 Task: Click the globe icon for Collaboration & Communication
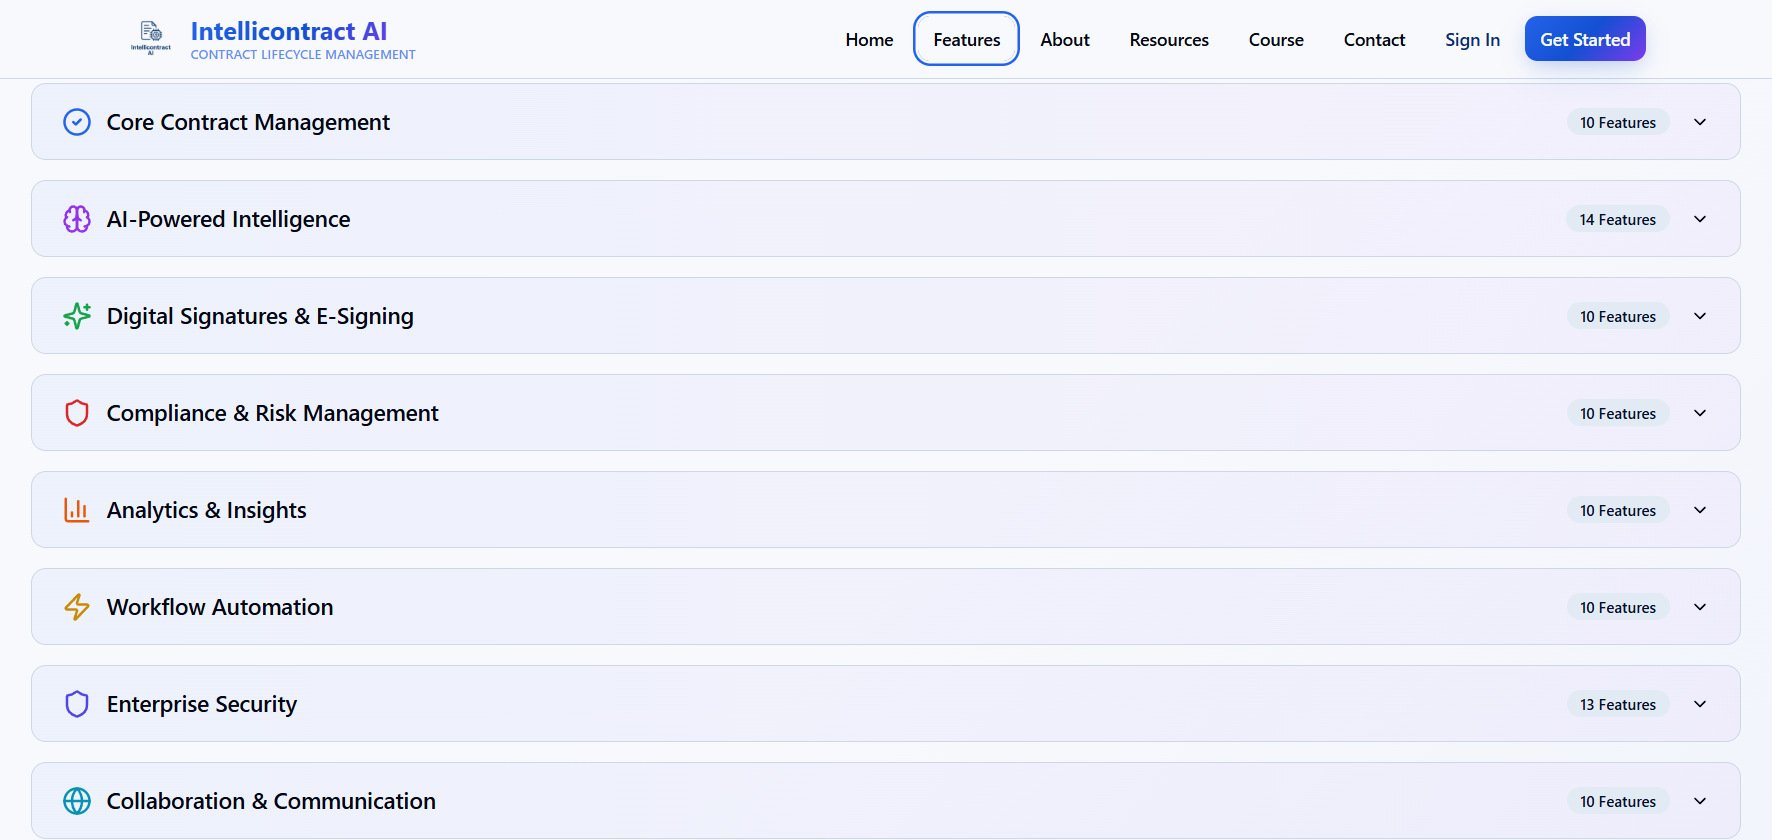click(77, 801)
